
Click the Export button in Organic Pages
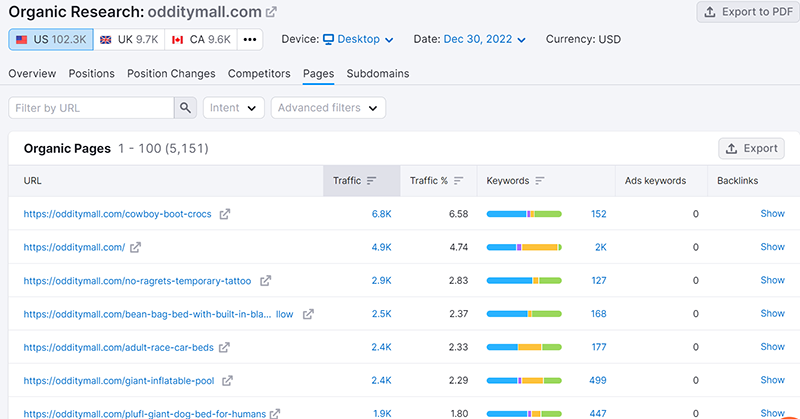(752, 149)
